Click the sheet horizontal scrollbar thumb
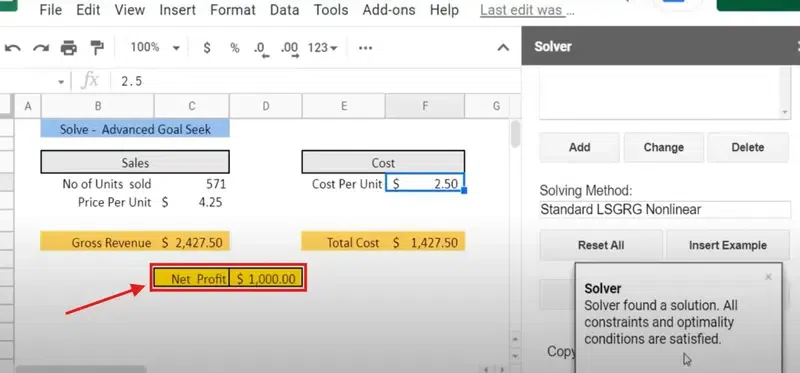The image size is (800, 373). point(81,369)
